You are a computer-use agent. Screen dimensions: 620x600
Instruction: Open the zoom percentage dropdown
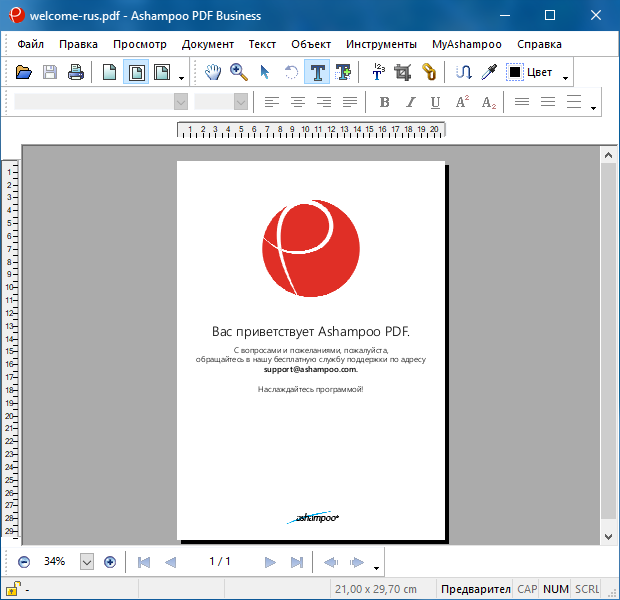pos(86,562)
